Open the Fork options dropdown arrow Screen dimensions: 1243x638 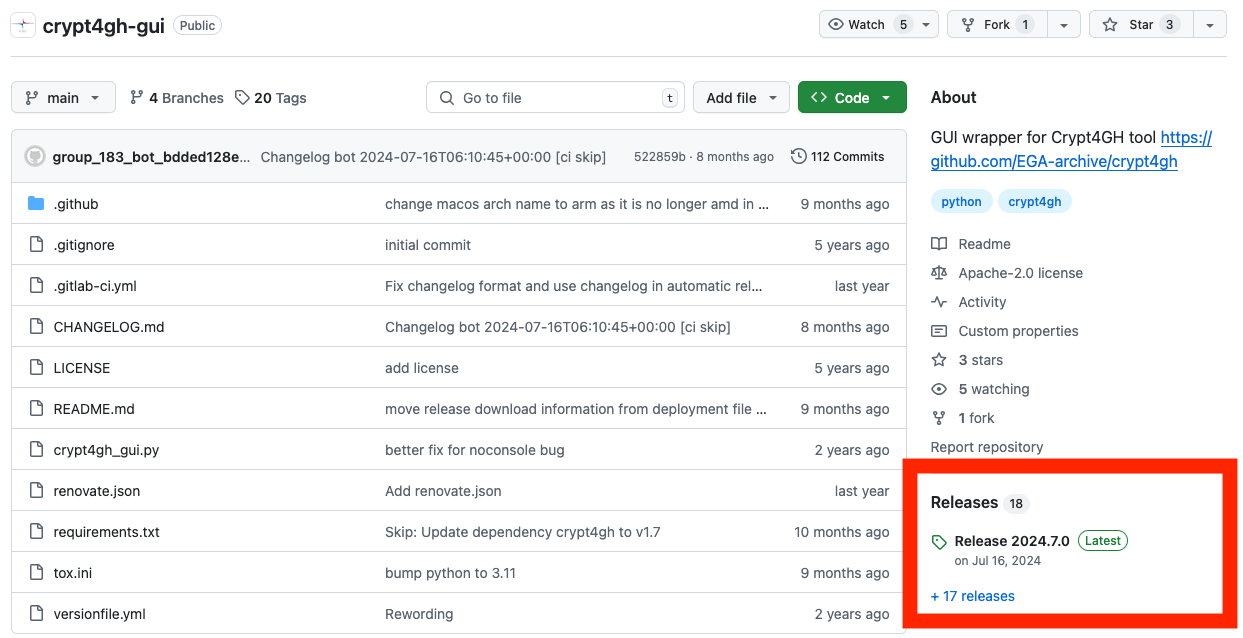tap(1063, 25)
